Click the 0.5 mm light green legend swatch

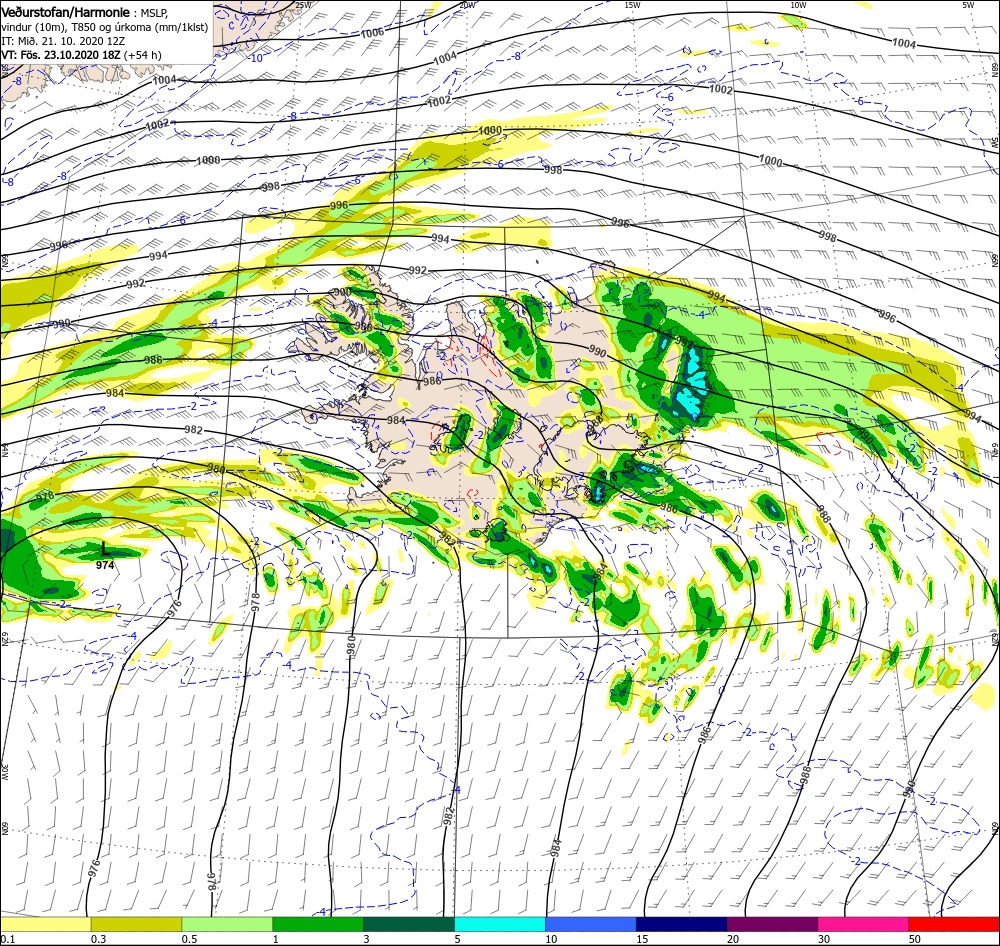(x=227, y=924)
